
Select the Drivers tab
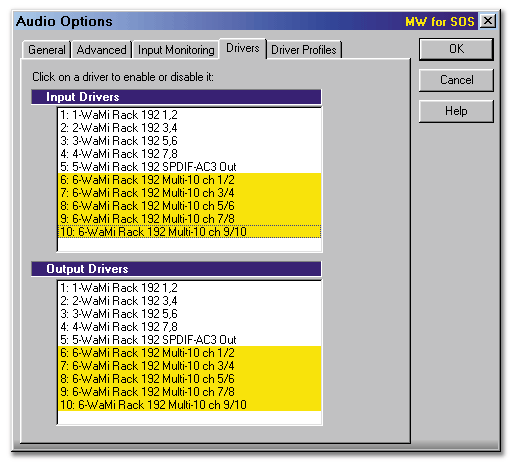click(x=243, y=48)
